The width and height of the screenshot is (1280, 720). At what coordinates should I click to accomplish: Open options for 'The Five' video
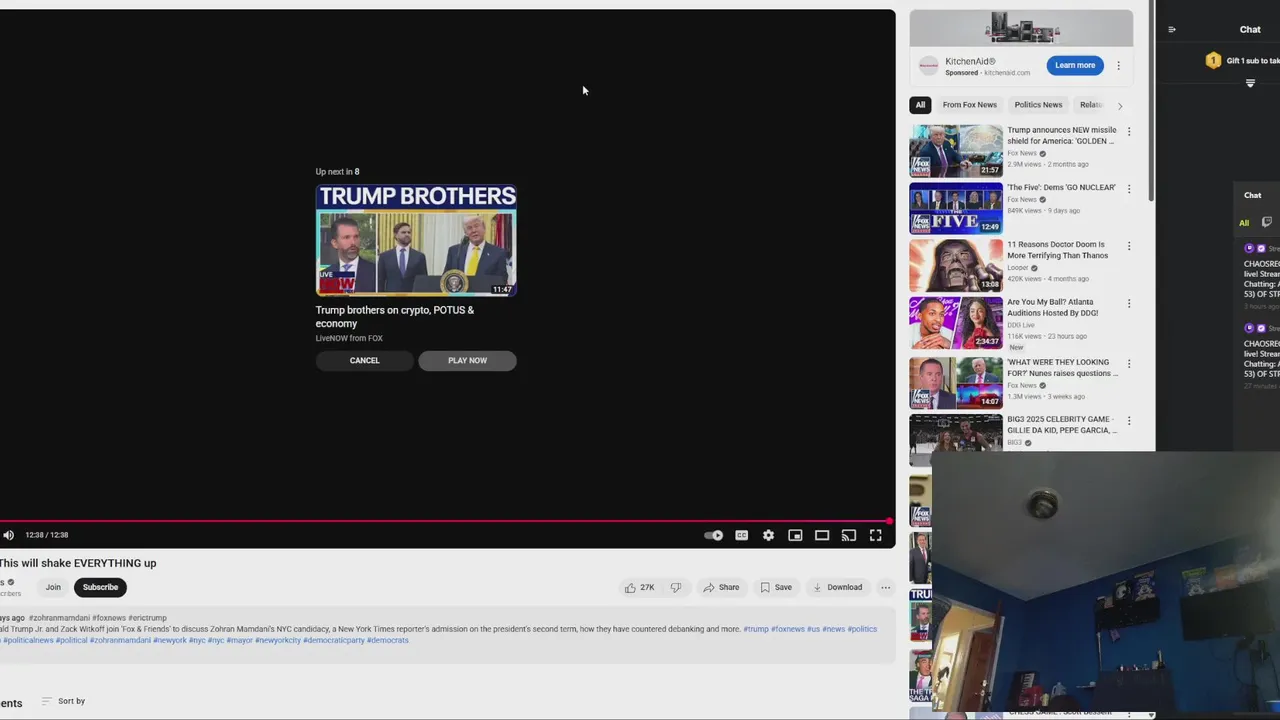click(1129, 189)
